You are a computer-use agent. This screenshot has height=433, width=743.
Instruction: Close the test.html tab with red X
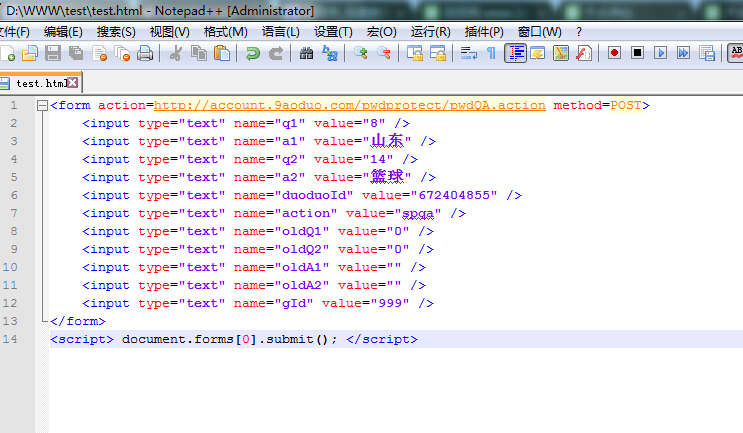[72, 83]
